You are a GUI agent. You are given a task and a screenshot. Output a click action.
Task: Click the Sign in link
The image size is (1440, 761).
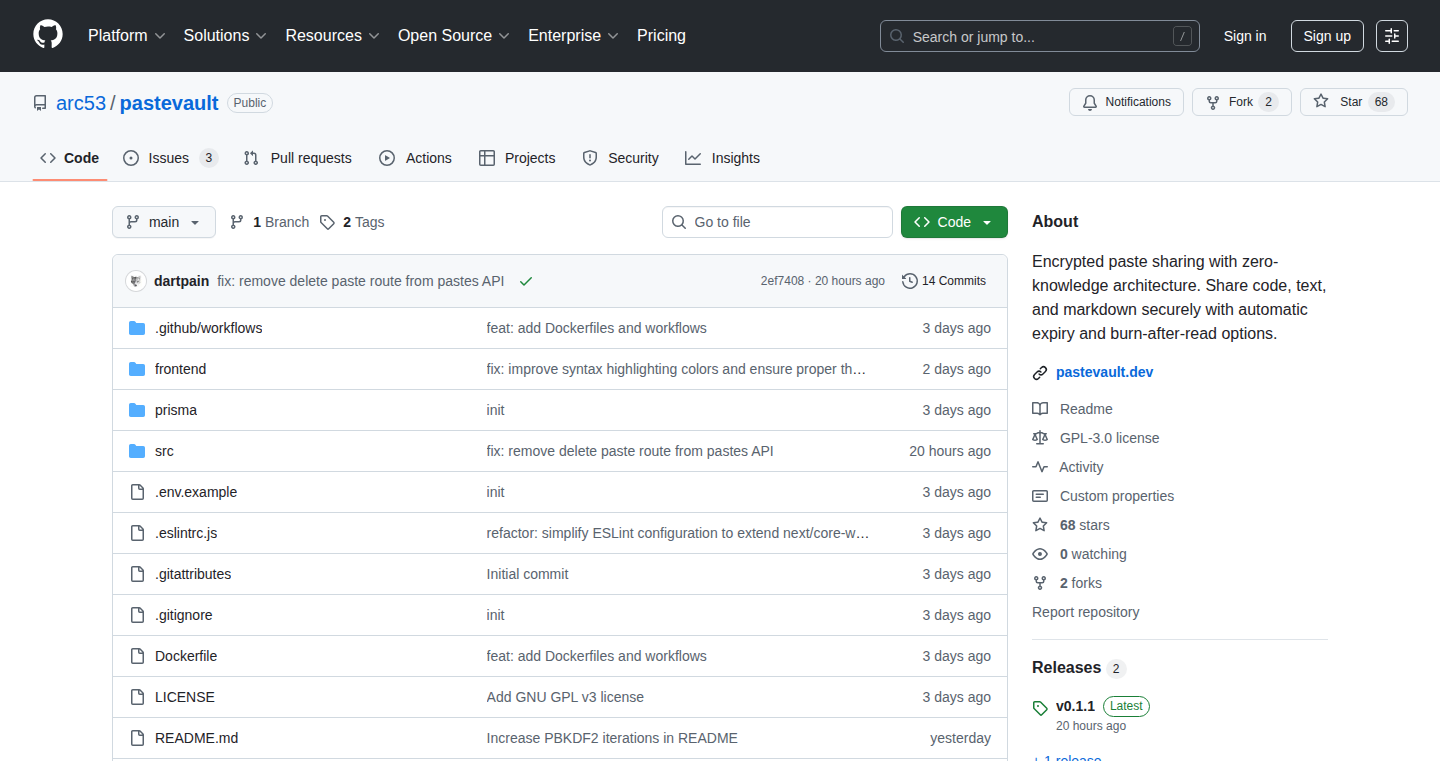coord(1245,36)
